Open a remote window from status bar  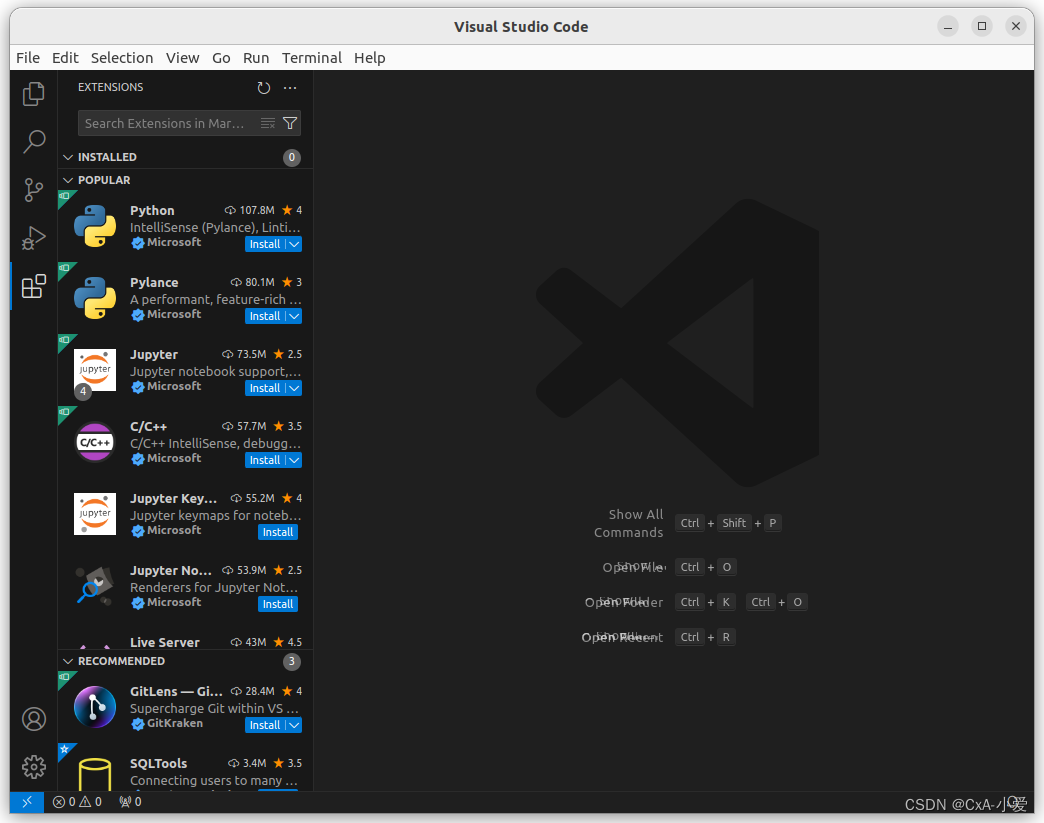pos(27,802)
